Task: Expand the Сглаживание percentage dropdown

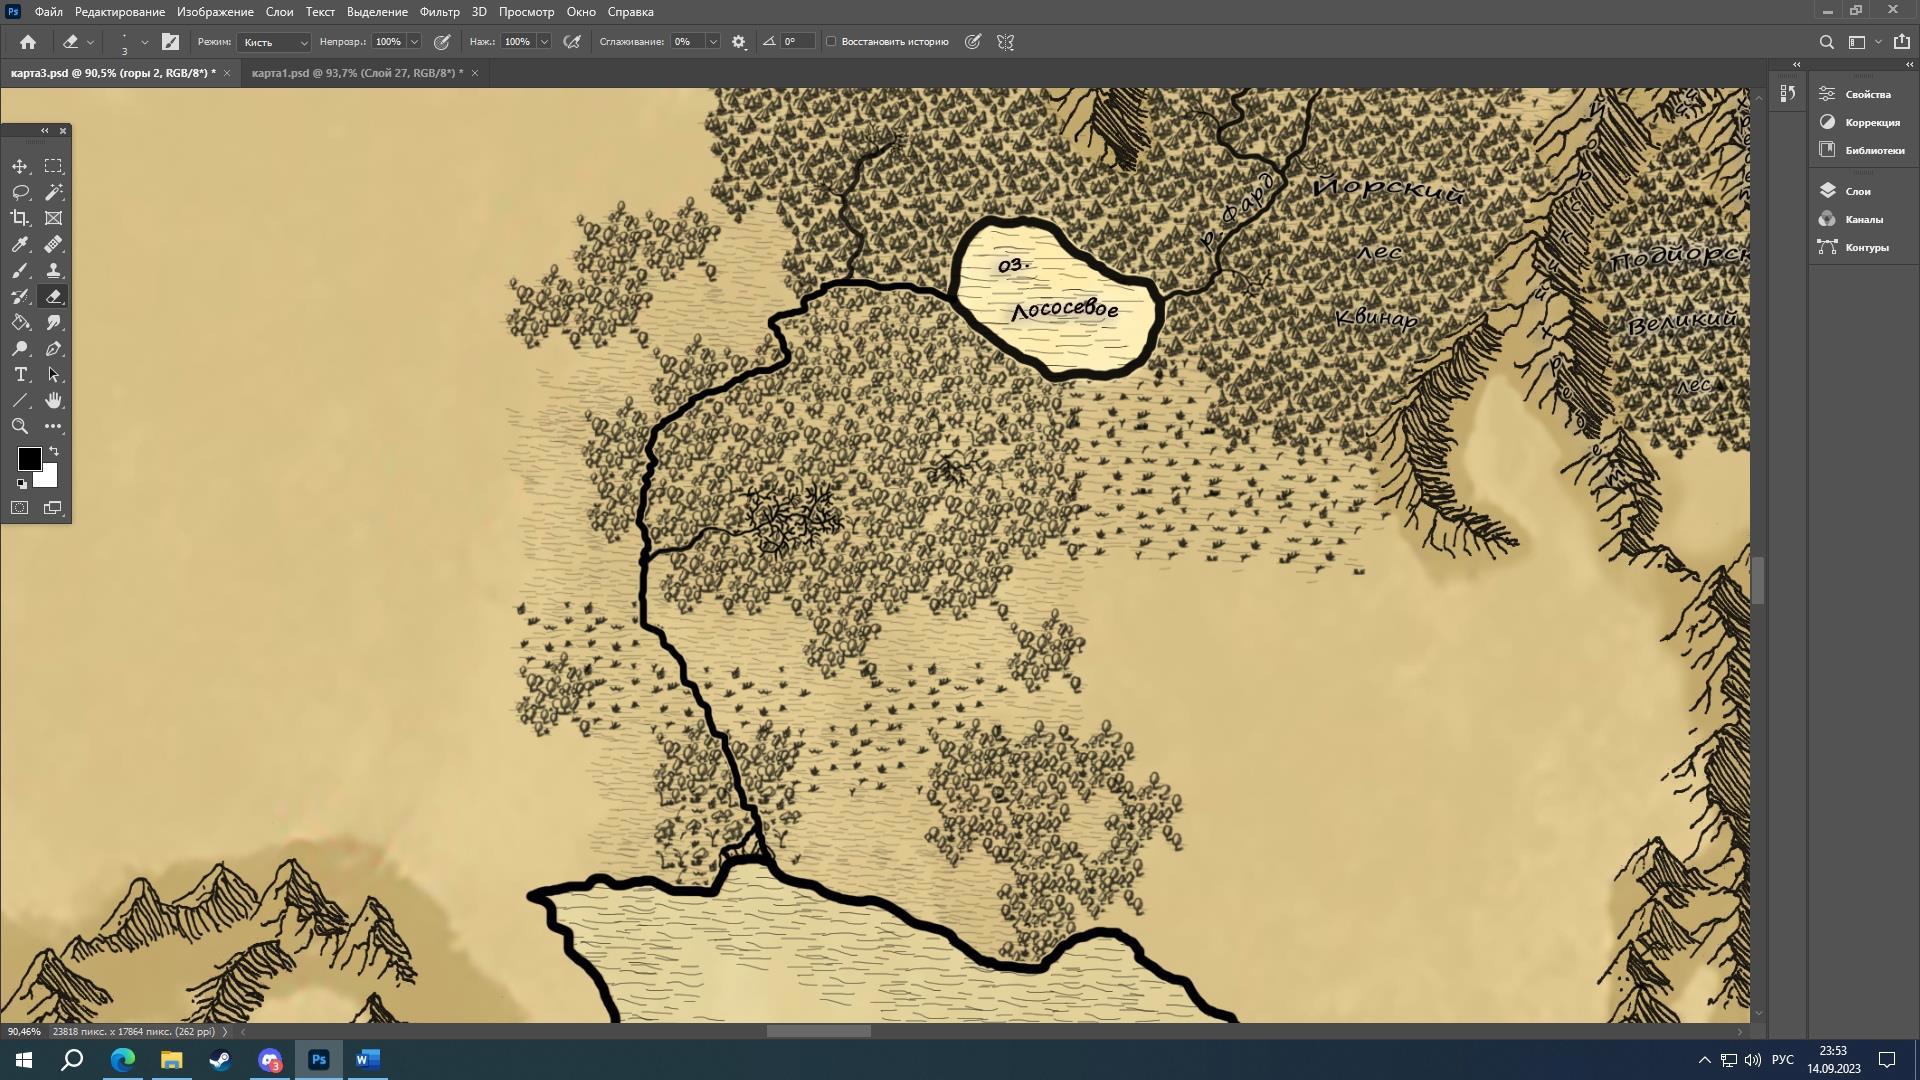Action: (x=713, y=42)
